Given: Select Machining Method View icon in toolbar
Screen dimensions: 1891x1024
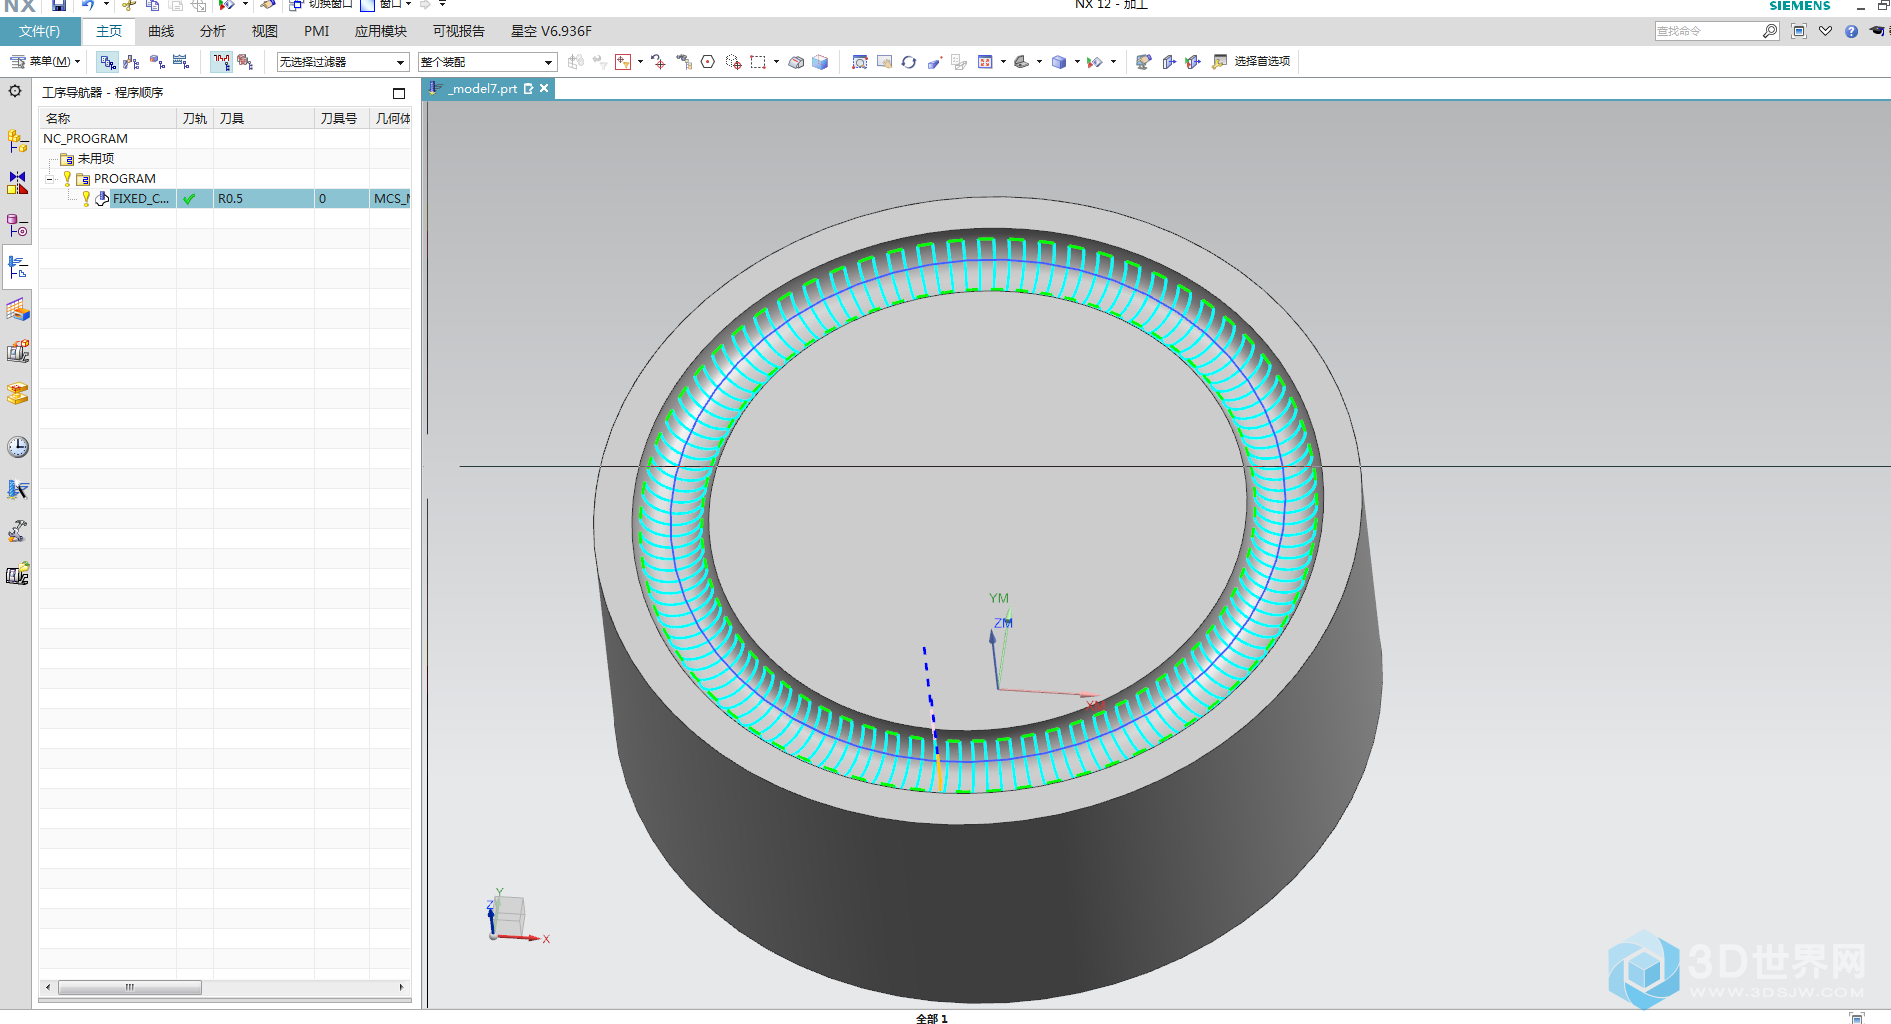Looking at the screenshot, I should [x=181, y=62].
